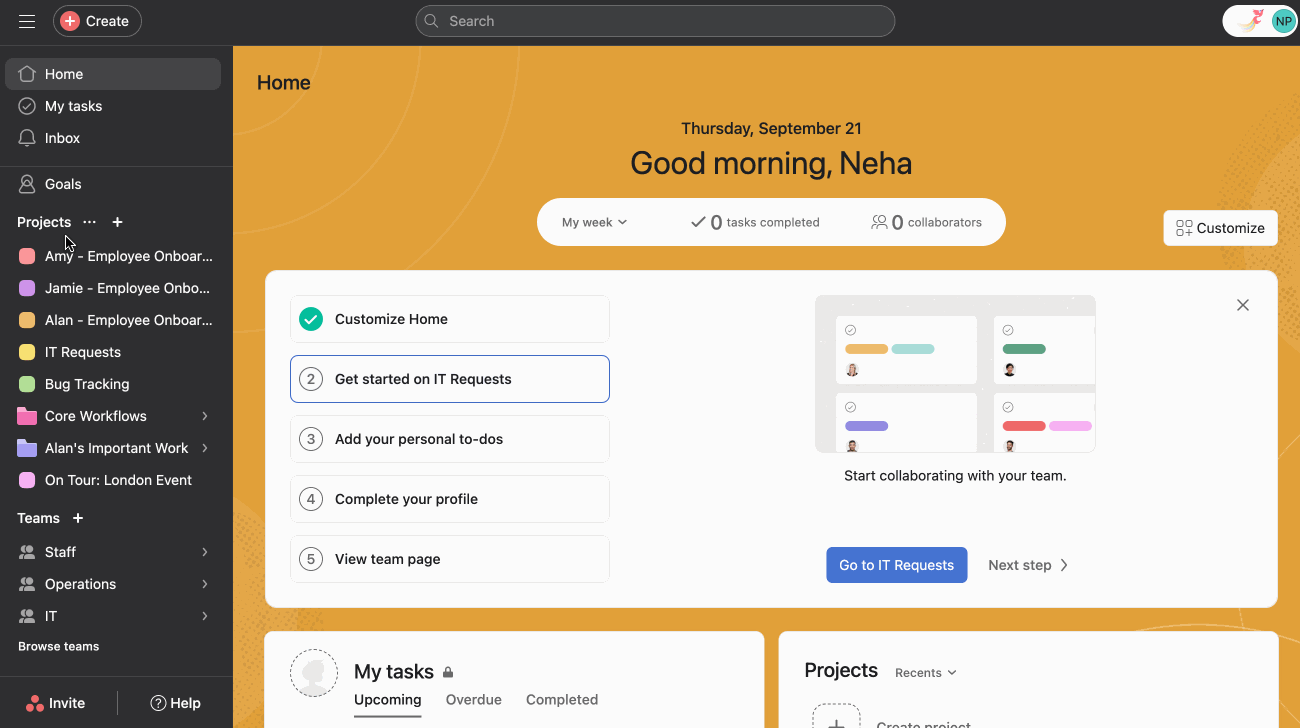Click the plus icon beside Projects
The height and width of the screenshot is (728, 1300).
click(117, 222)
